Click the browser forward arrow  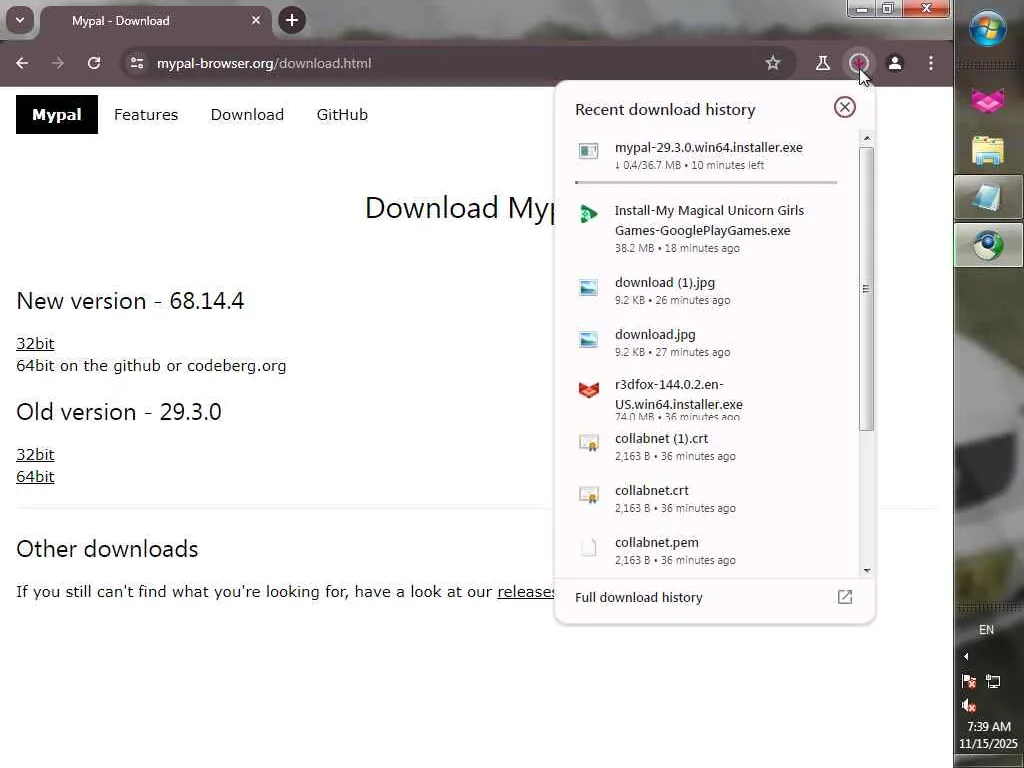[58, 63]
